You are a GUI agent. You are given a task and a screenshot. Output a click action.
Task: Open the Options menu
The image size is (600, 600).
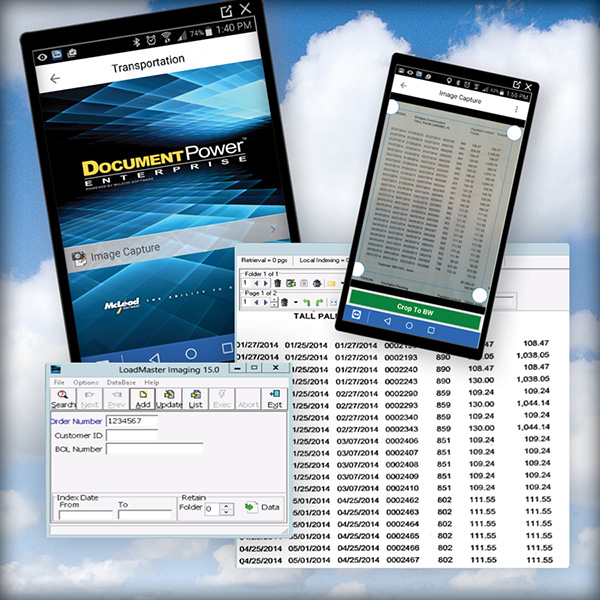point(86,382)
